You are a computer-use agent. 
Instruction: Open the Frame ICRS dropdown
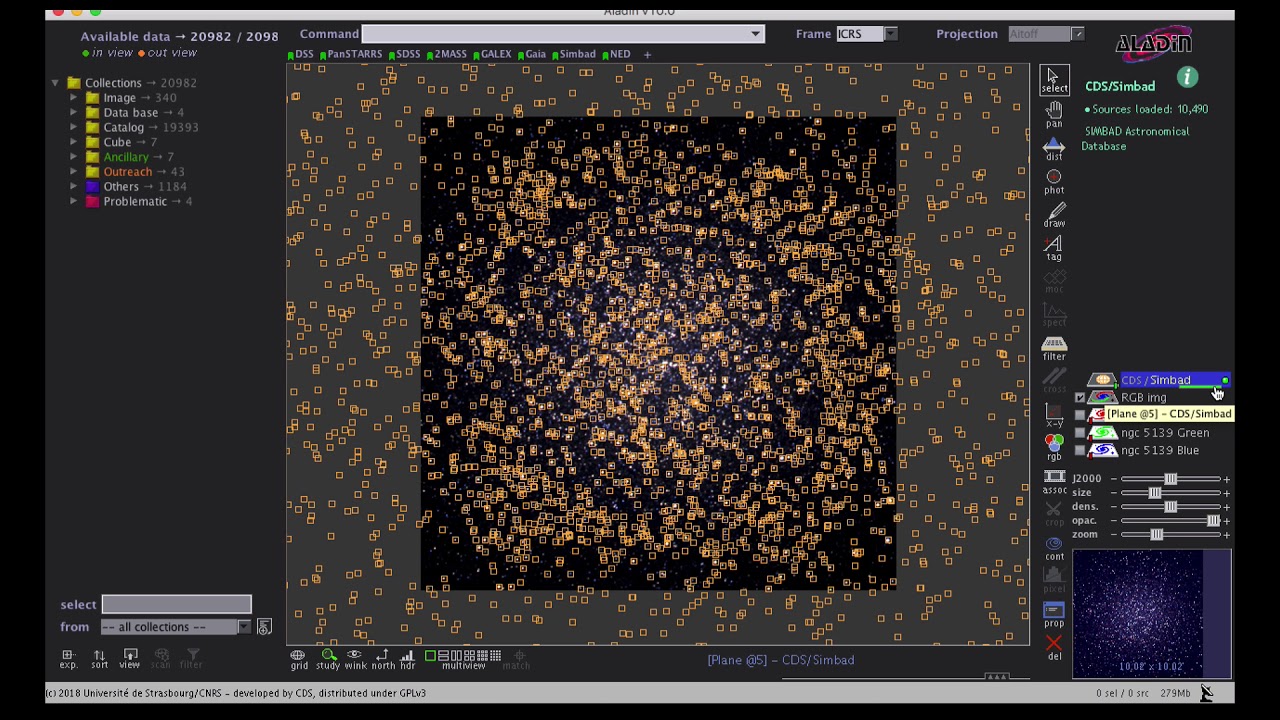[x=867, y=34]
